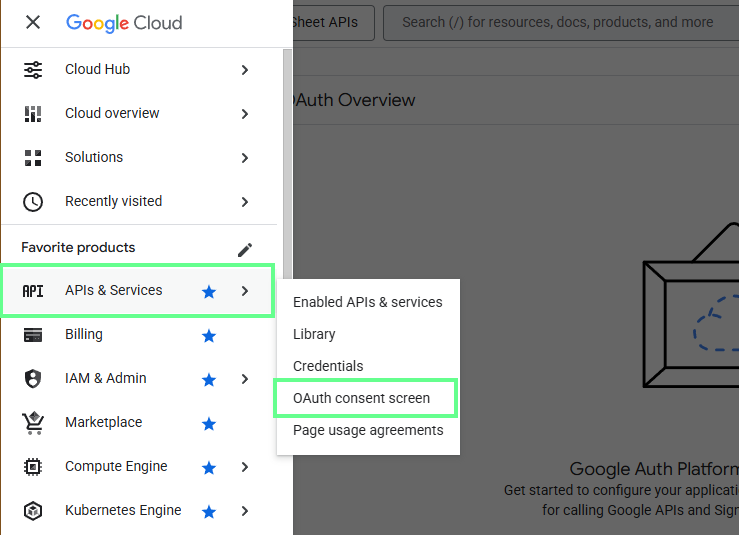Unpin APIs & Services using its star
The image size is (739, 535).
click(x=209, y=292)
